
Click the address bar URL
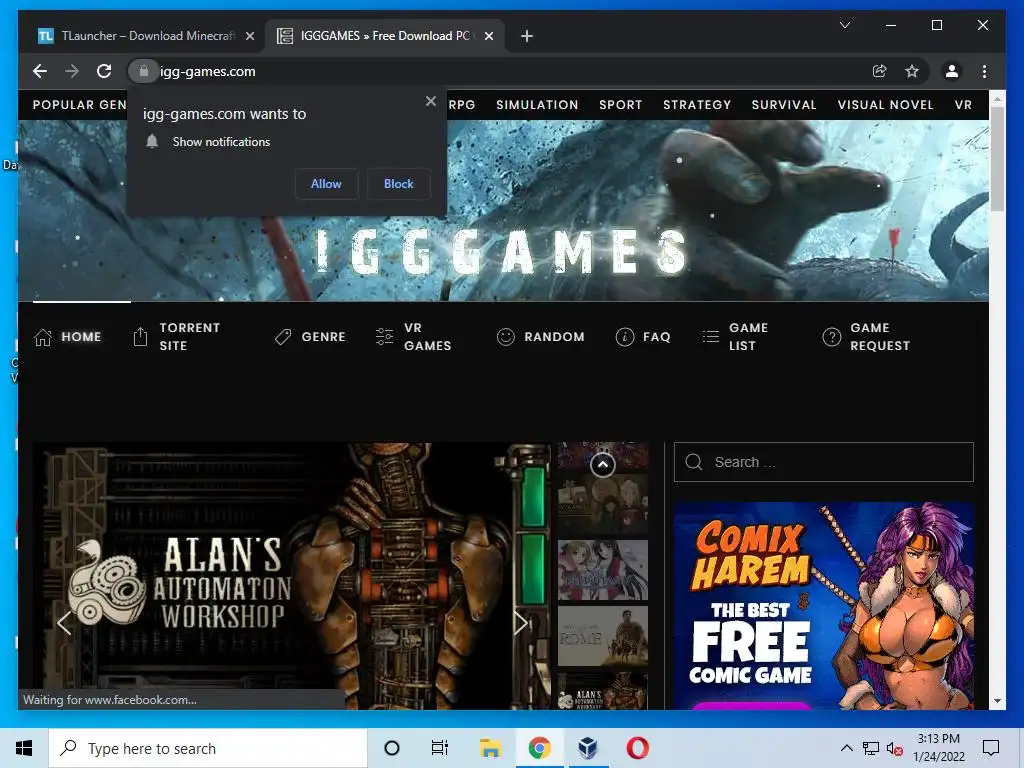click(x=208, y=71)
